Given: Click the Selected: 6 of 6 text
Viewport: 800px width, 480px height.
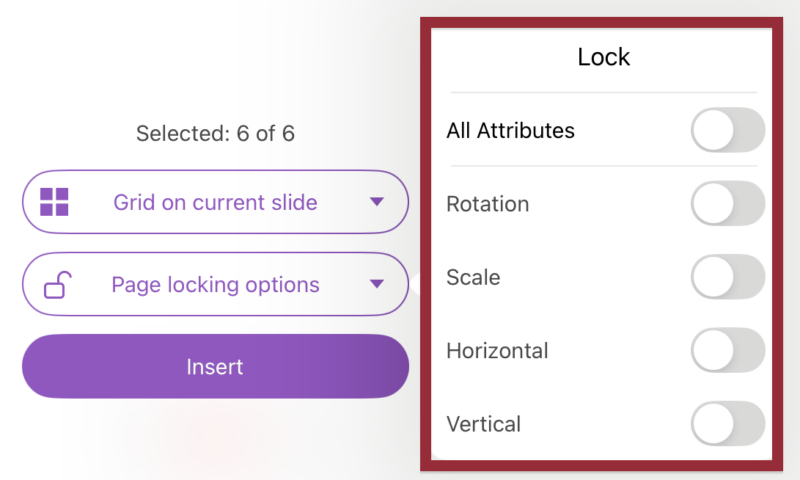Looking at the screenshot, I should point(215,133).
